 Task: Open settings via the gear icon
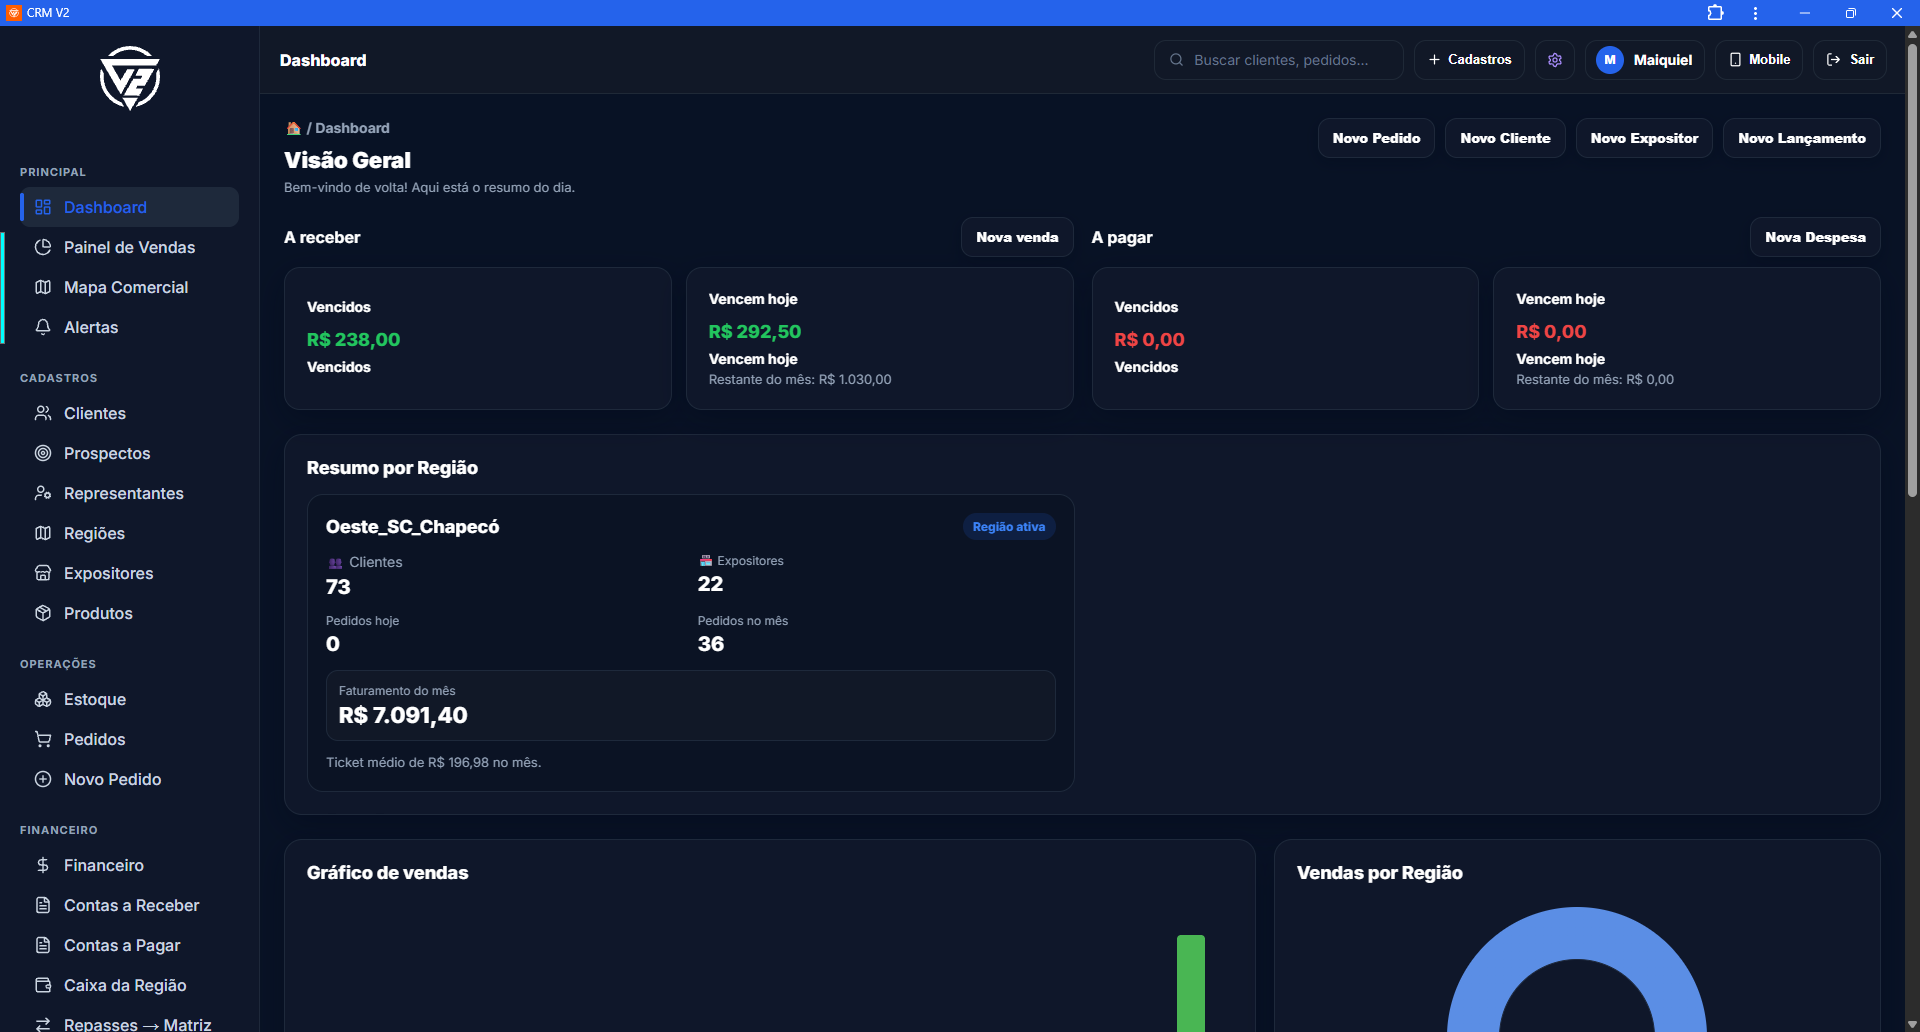click(x=1555, y=60)
